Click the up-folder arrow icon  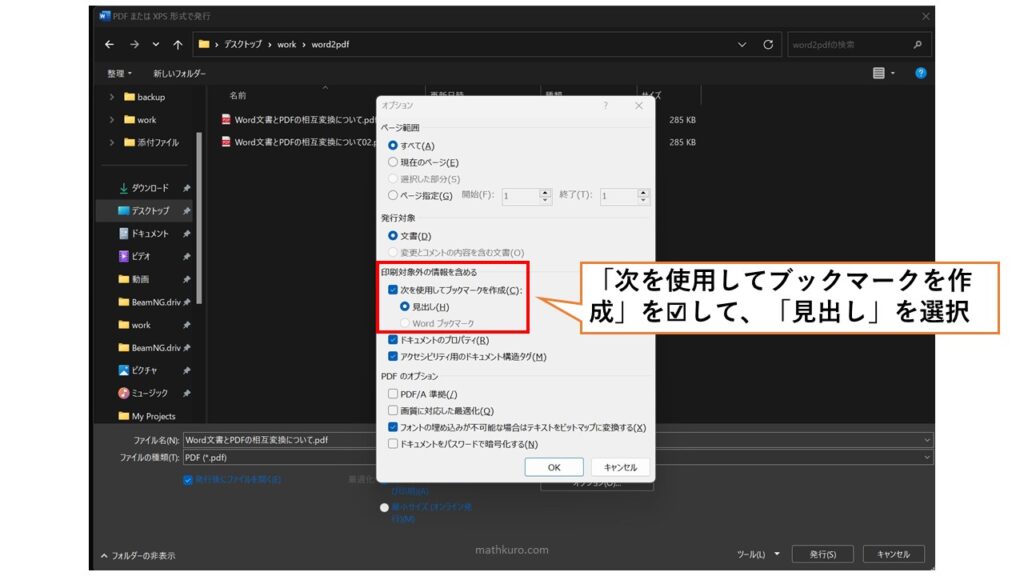click(177, 45)
